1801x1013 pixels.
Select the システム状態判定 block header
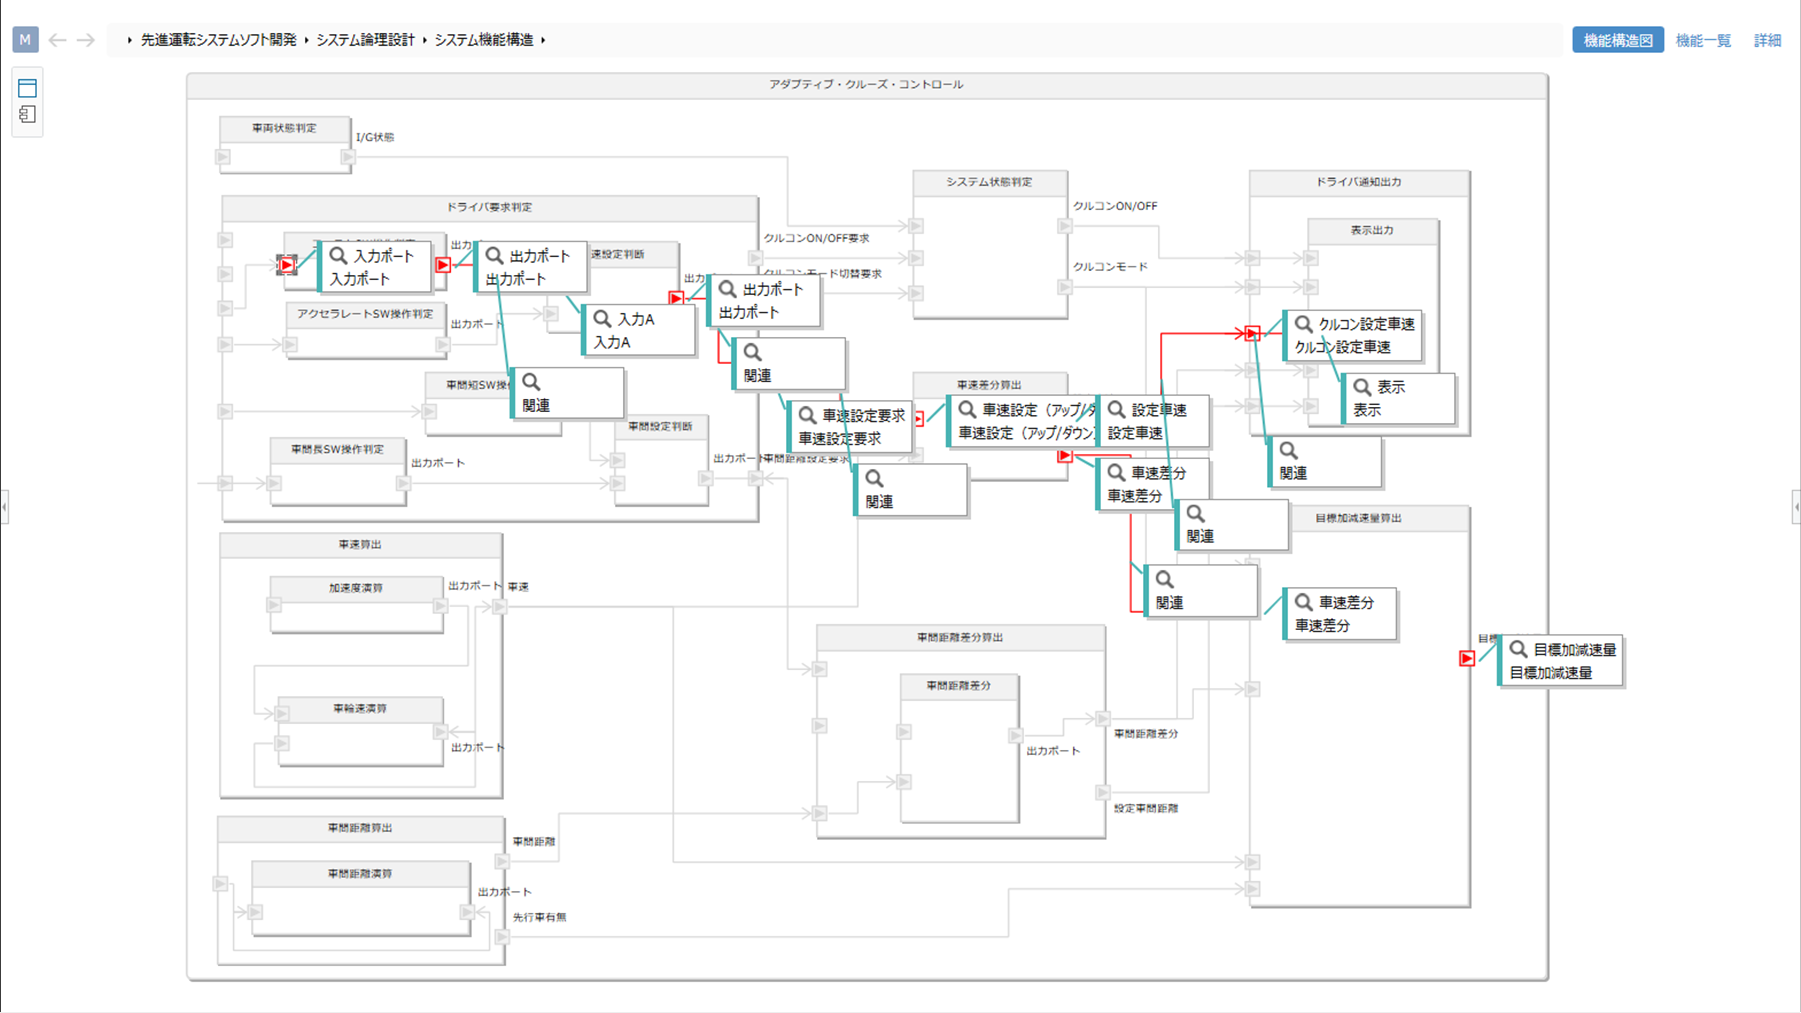click(x=989, y=182)
